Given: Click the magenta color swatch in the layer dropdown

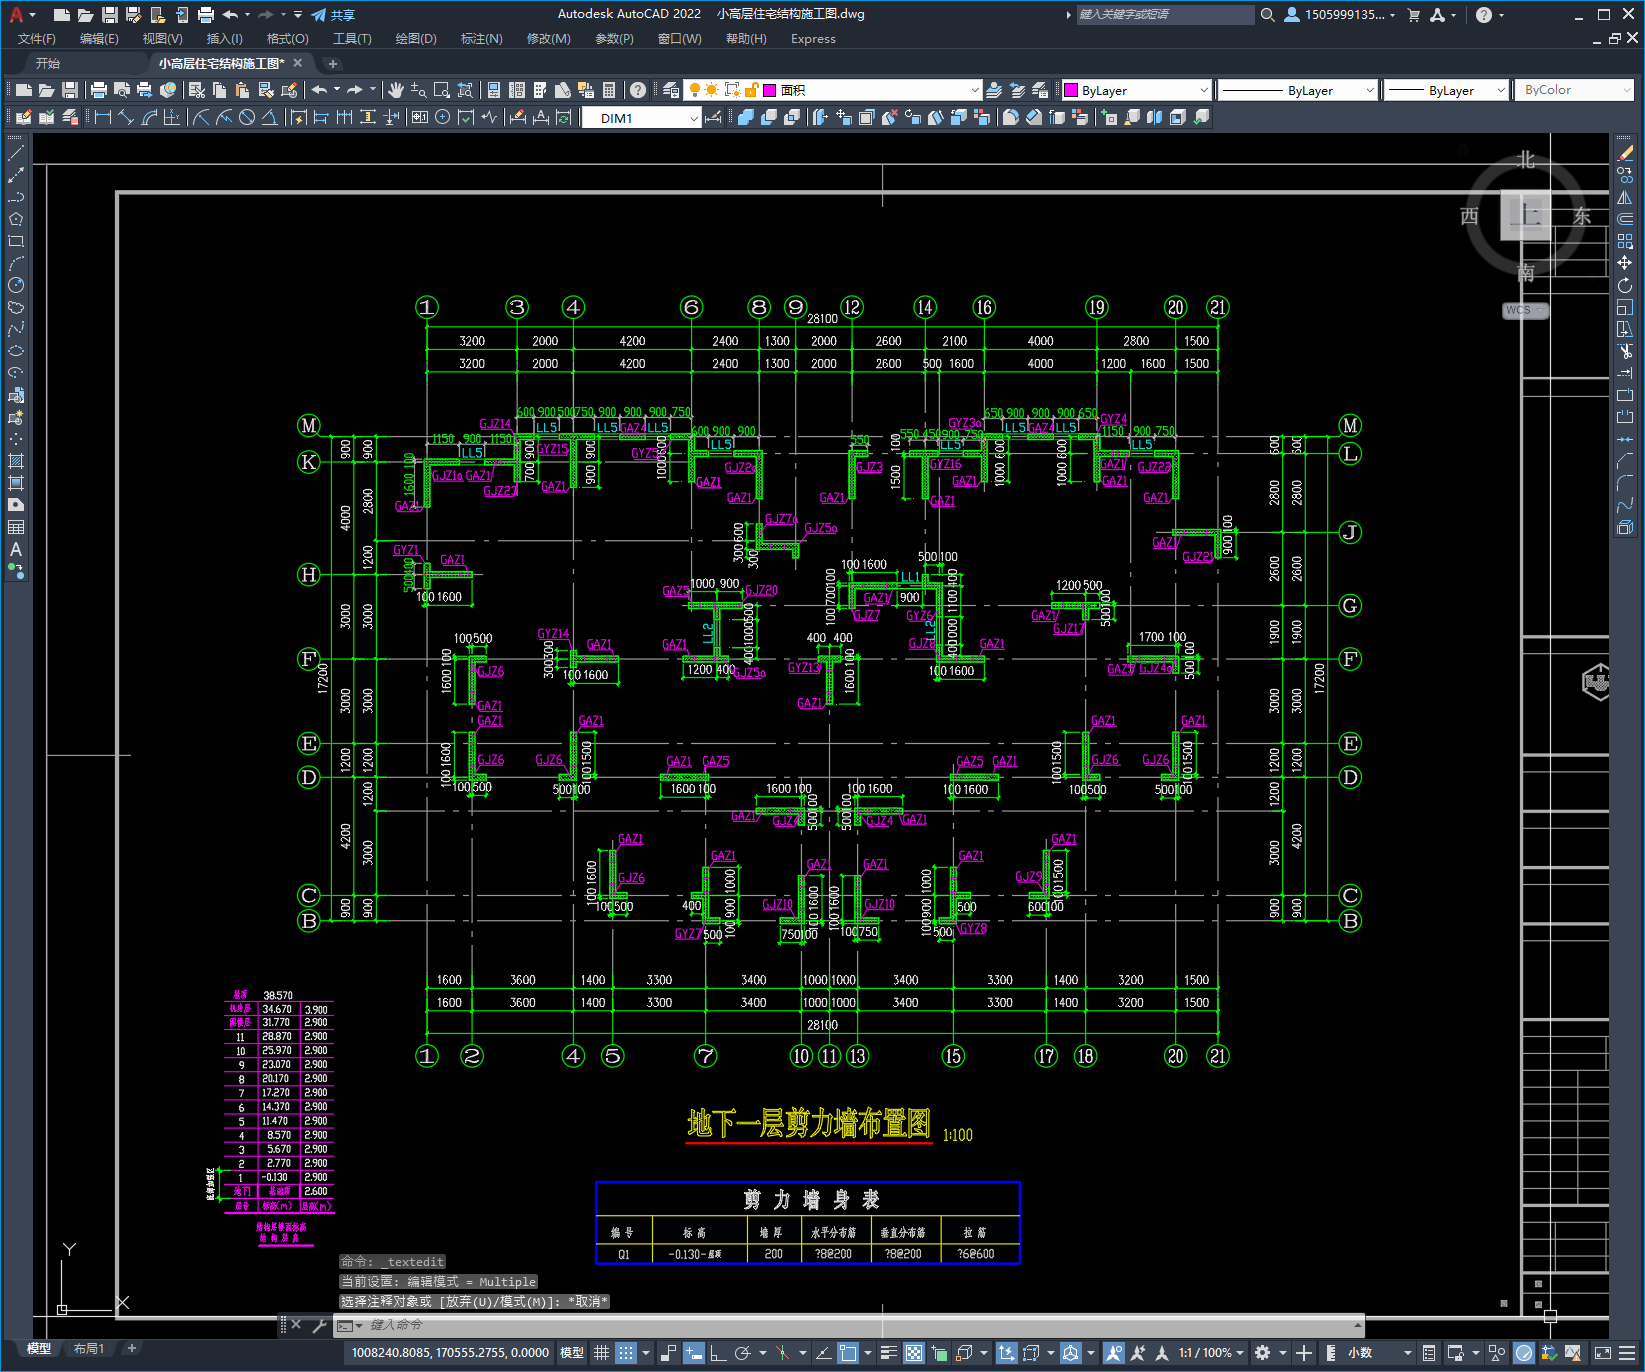Looking at the screenshot, I should (x=770, y=90).
